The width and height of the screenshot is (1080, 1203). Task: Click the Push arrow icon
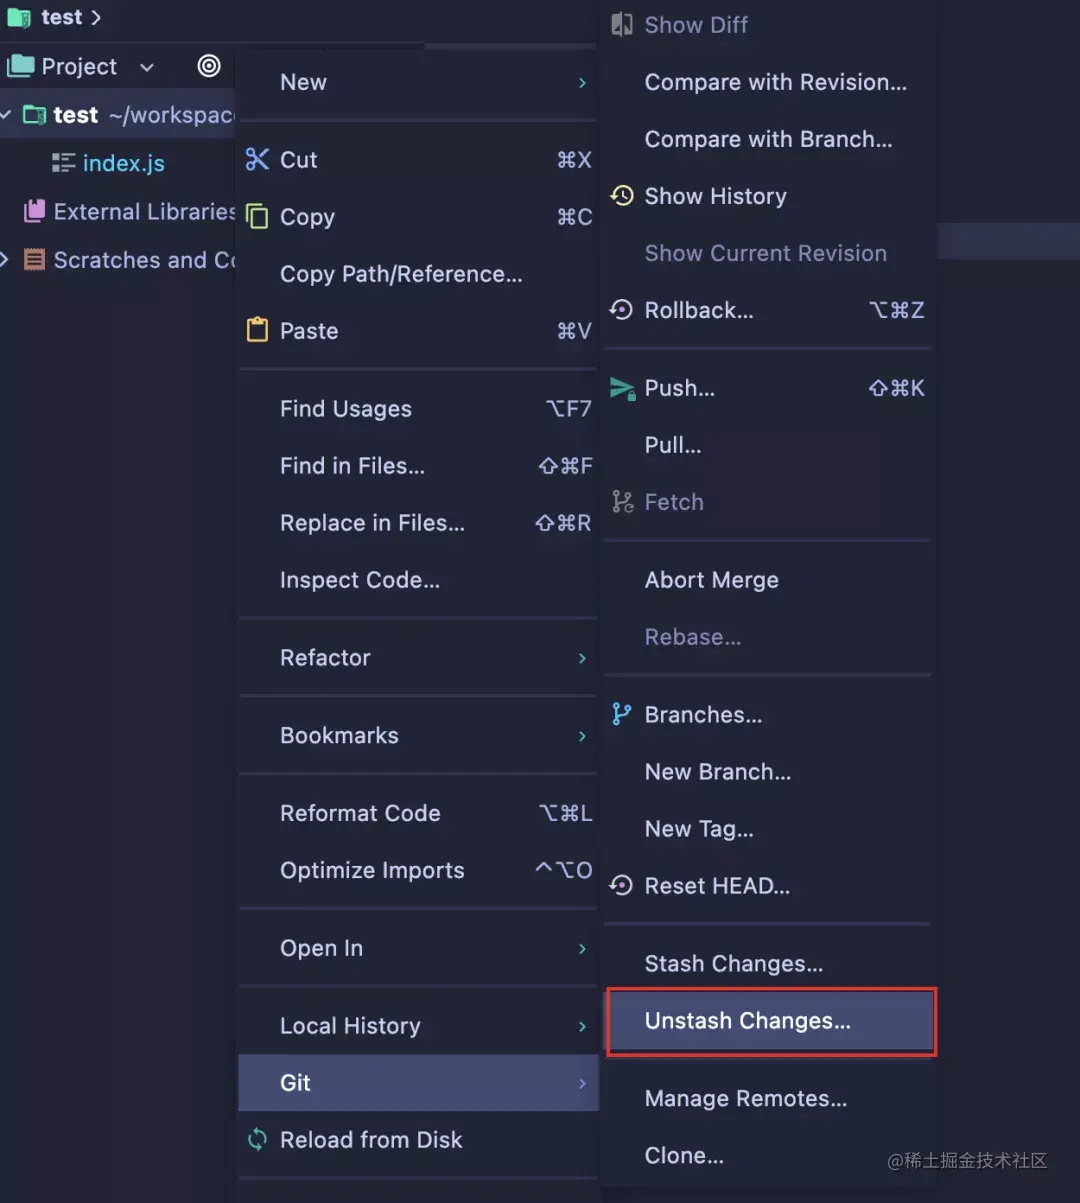coord(622,388)
